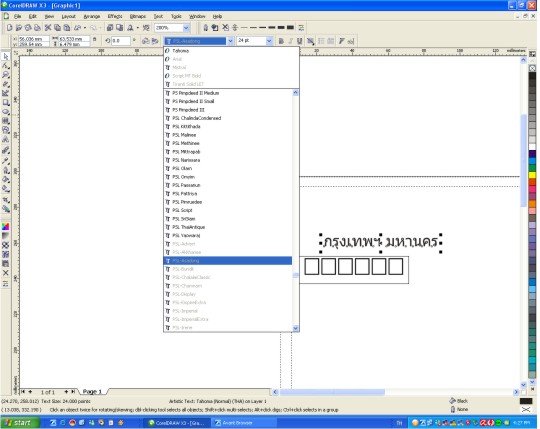Select the Zoom tool in toolbox

tap(6, 75)
